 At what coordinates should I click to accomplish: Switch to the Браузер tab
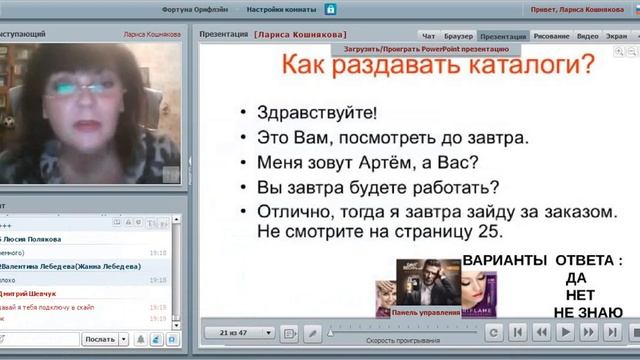(458, 36)
